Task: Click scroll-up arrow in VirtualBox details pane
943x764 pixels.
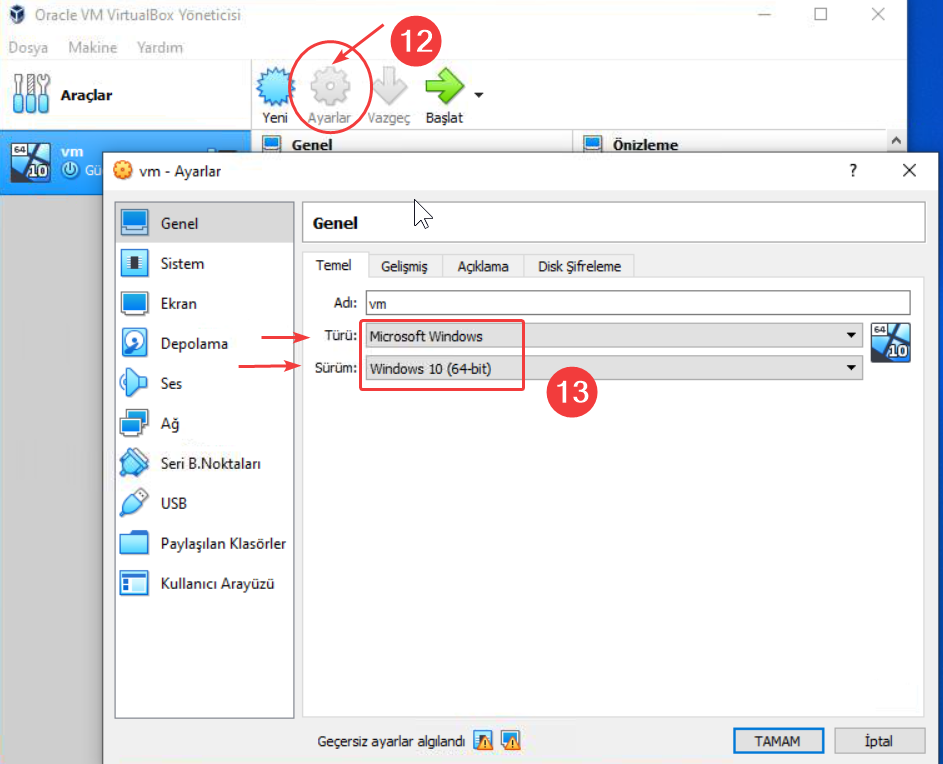Action: pos(896,141)
